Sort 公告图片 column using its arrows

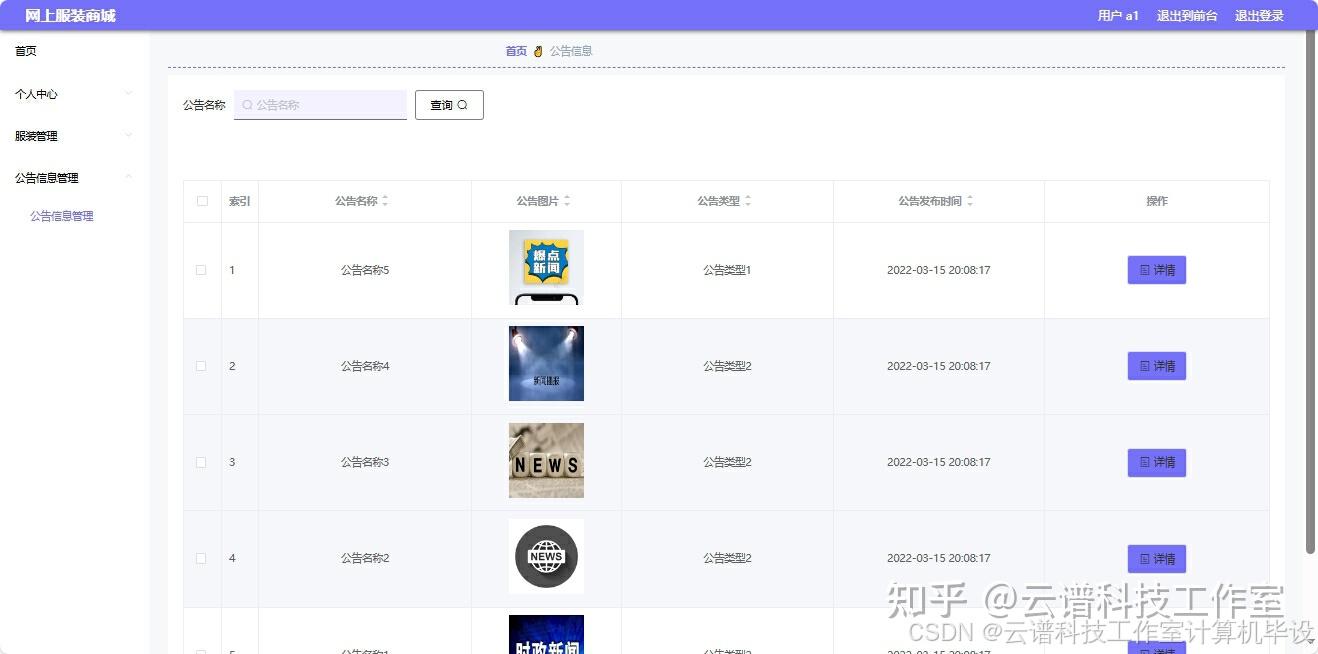pyautogui.click(x=567, y=201)
